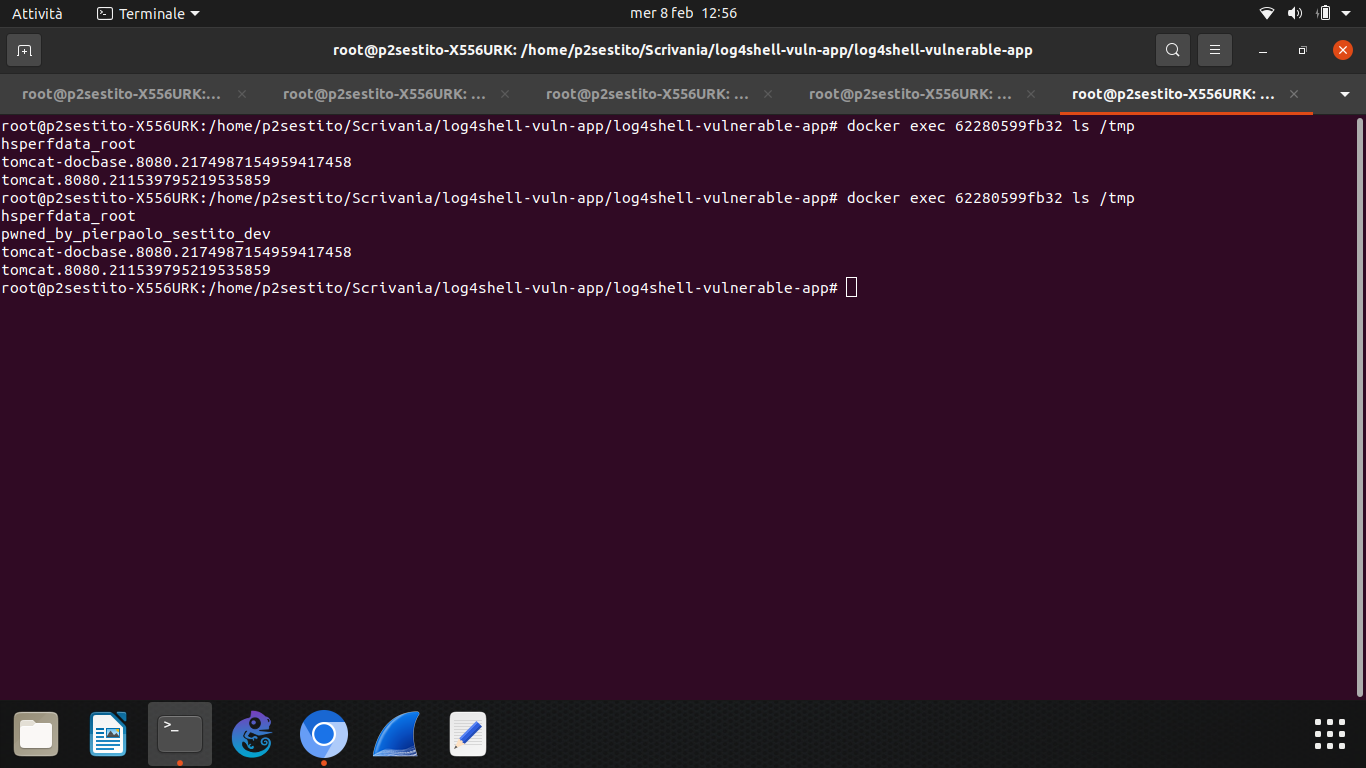This screenshot has width=1366, height=768.
Task: Switch to the second terminal tab
Action: [385, 94]
